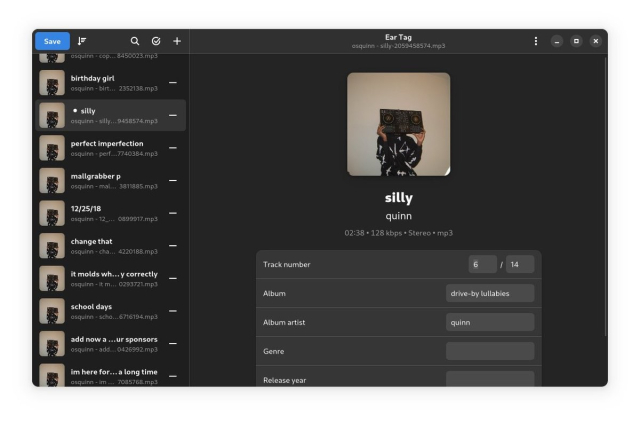This screenshot has height=422, width=640.
Task: Remove it molds wh...y correctly file
Action: click(173, 278)
